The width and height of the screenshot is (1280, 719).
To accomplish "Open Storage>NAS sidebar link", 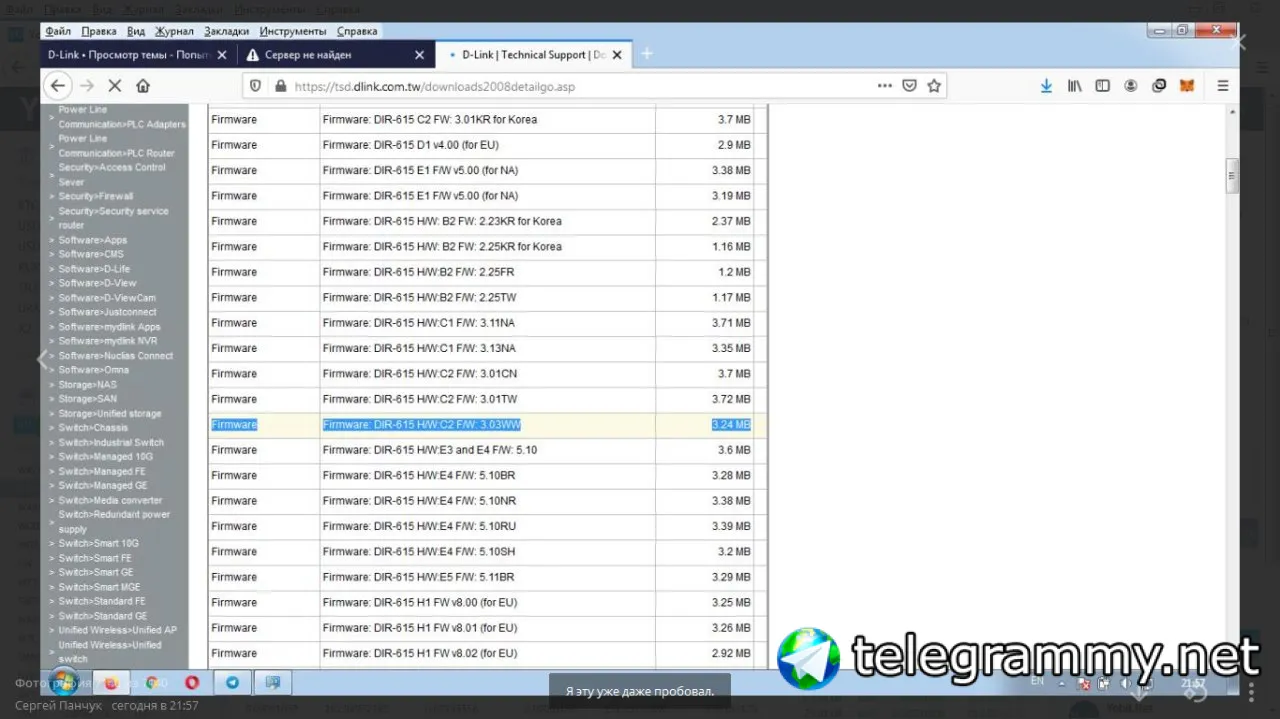I will (87, 385).
